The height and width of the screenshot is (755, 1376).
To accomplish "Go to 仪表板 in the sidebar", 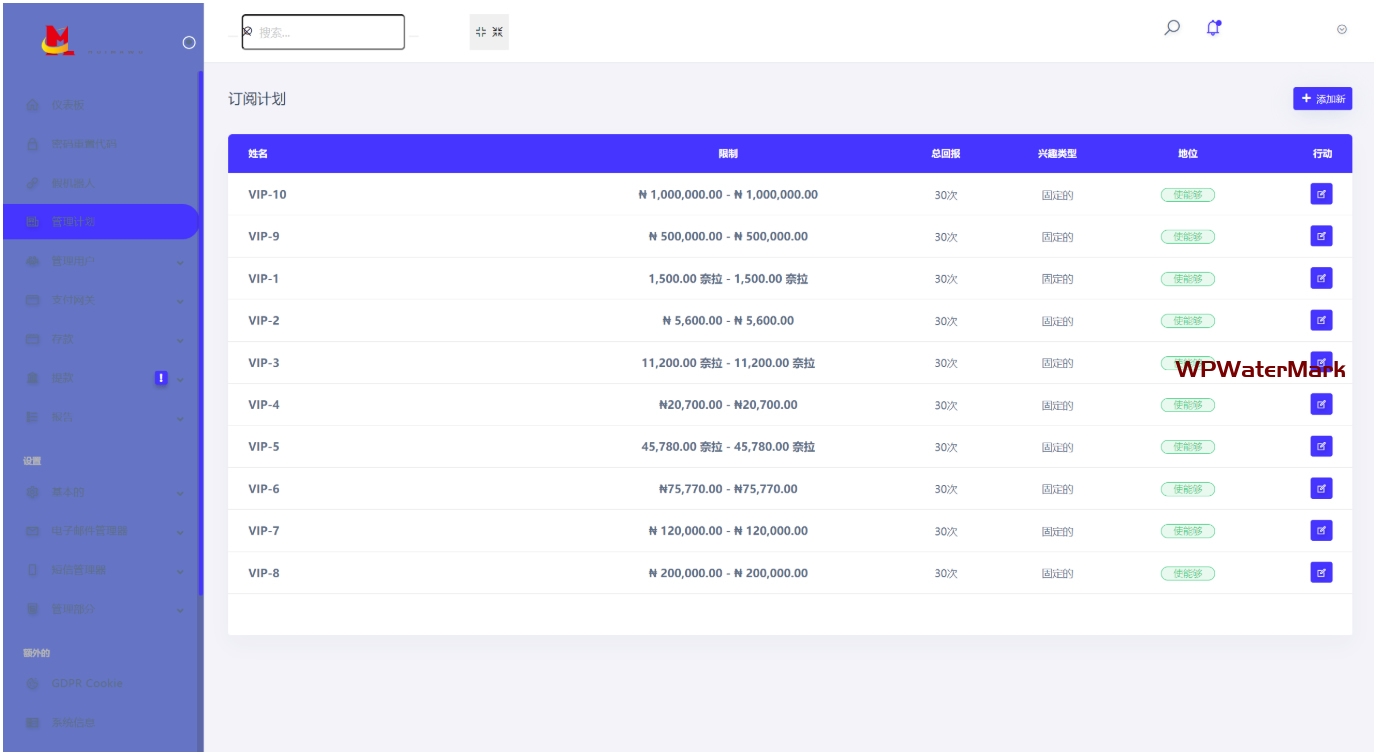I will [70, 105].
